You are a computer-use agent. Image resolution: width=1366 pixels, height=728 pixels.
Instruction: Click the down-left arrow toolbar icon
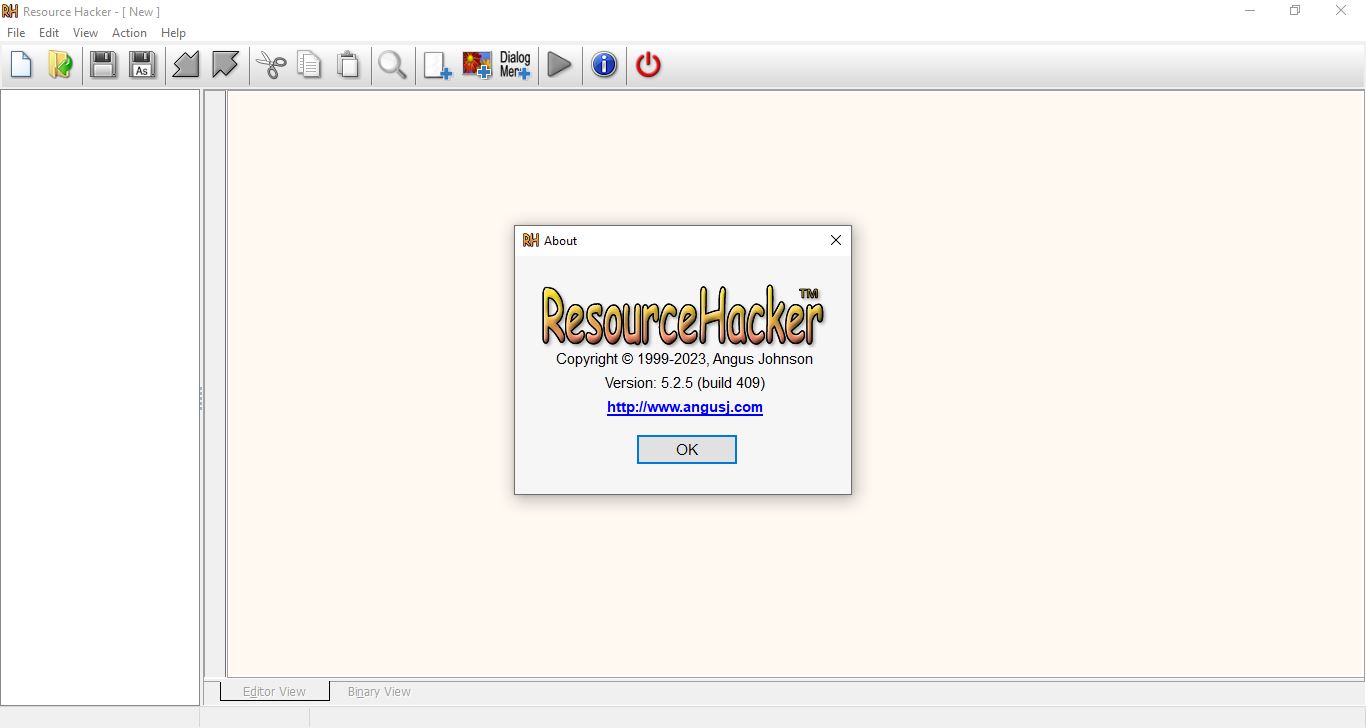(x=186, y=65)
